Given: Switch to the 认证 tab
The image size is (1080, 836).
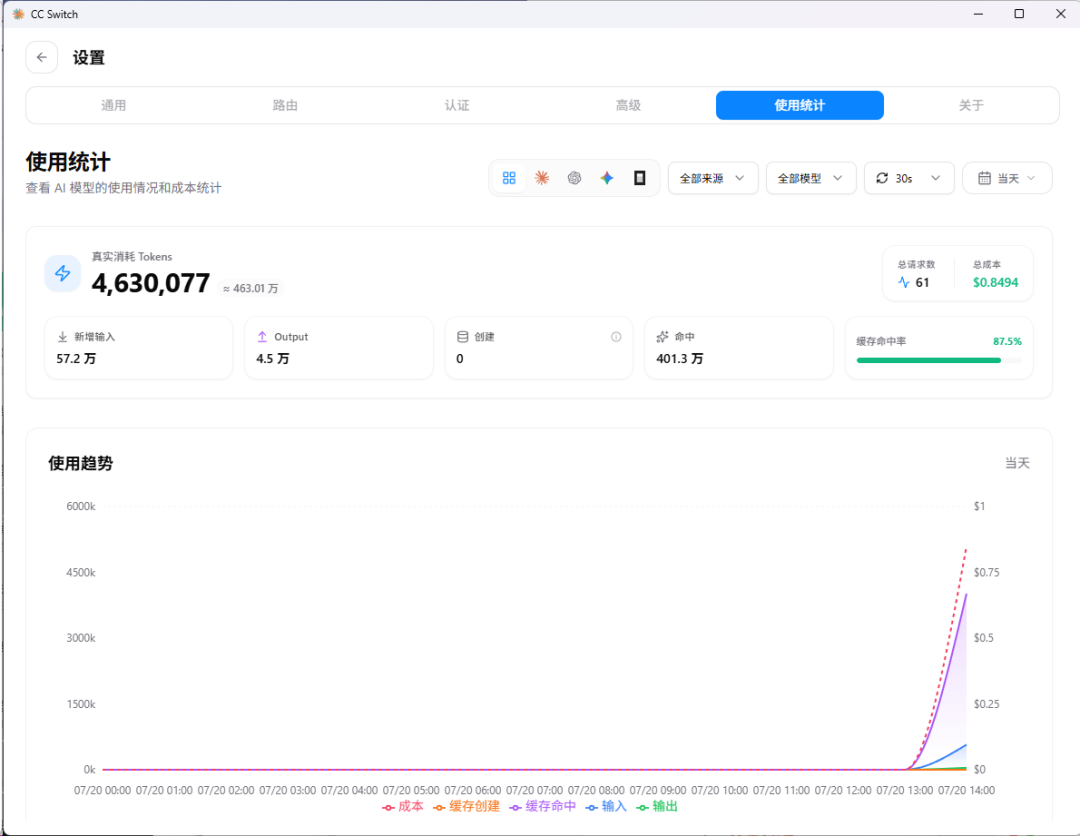Looking at the screenshot, I should click(457, 105).
